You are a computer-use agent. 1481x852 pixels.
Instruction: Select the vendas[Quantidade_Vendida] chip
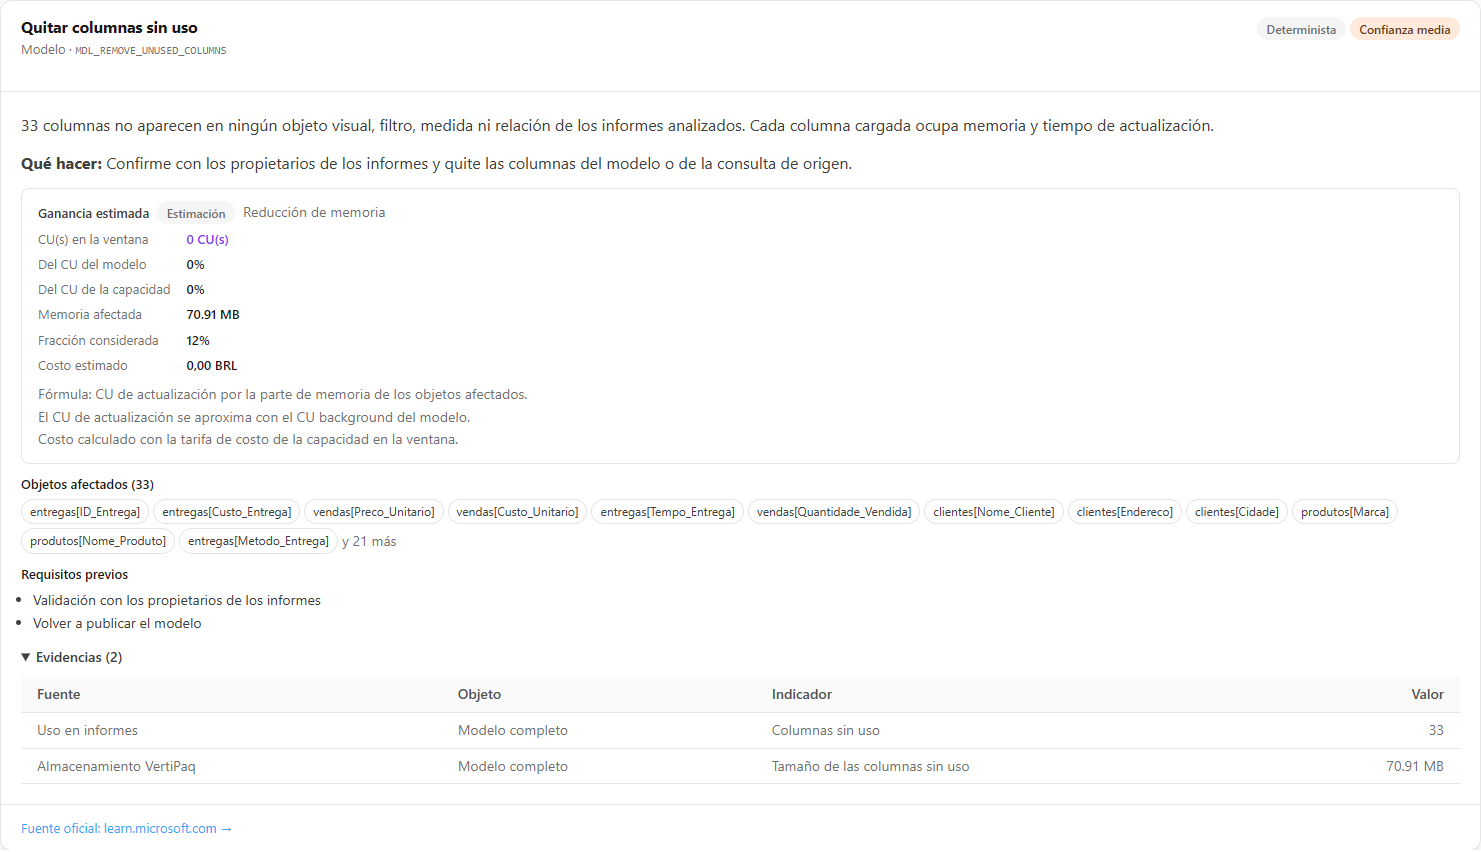pos(834,512)
